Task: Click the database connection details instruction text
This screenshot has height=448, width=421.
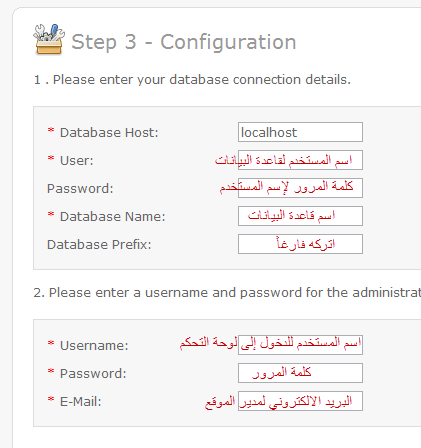Action: pyautogui.click(x=192, y=80)
